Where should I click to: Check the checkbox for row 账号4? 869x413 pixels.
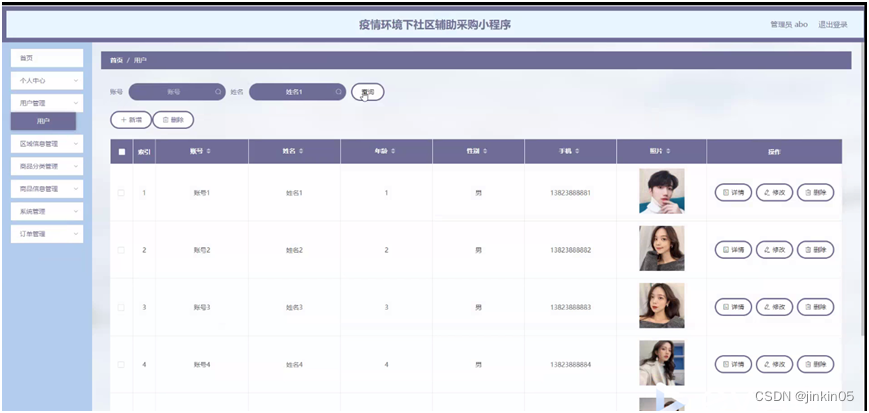121,365
